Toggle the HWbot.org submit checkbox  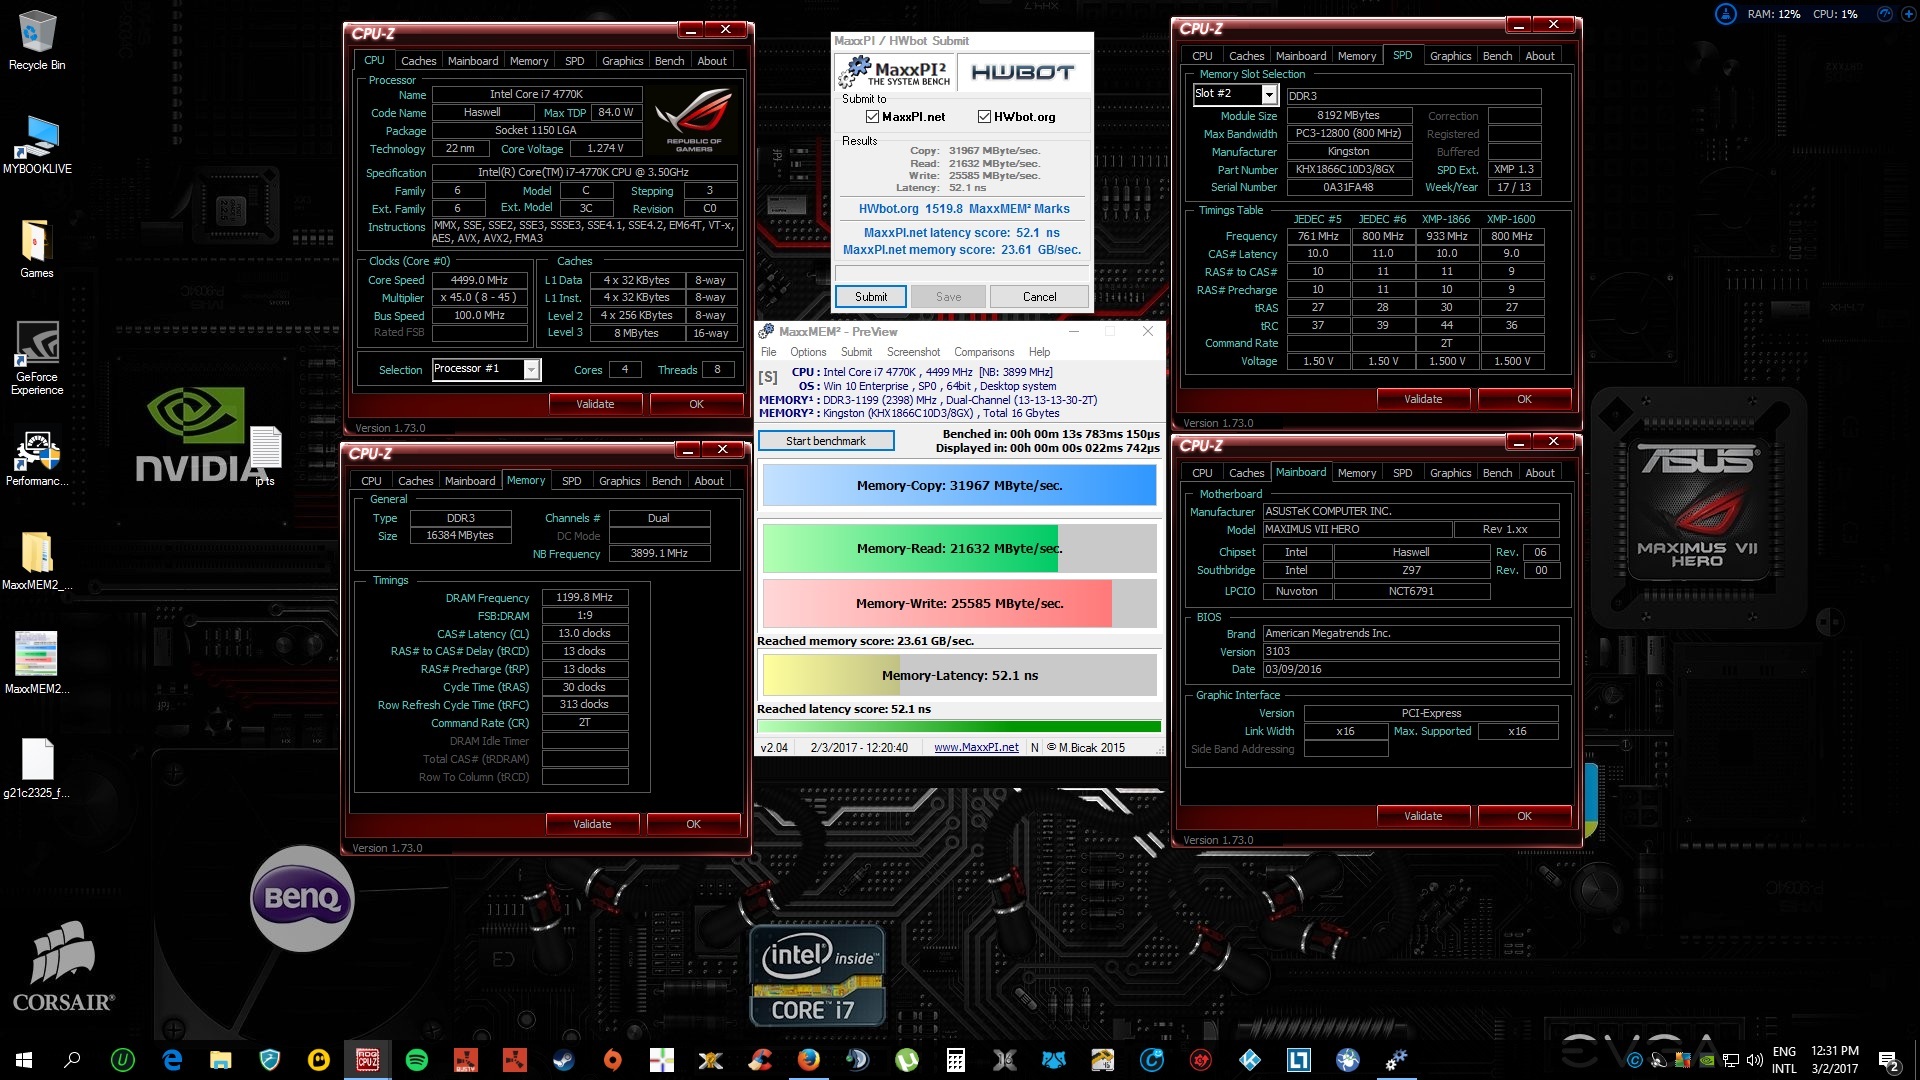984,117
